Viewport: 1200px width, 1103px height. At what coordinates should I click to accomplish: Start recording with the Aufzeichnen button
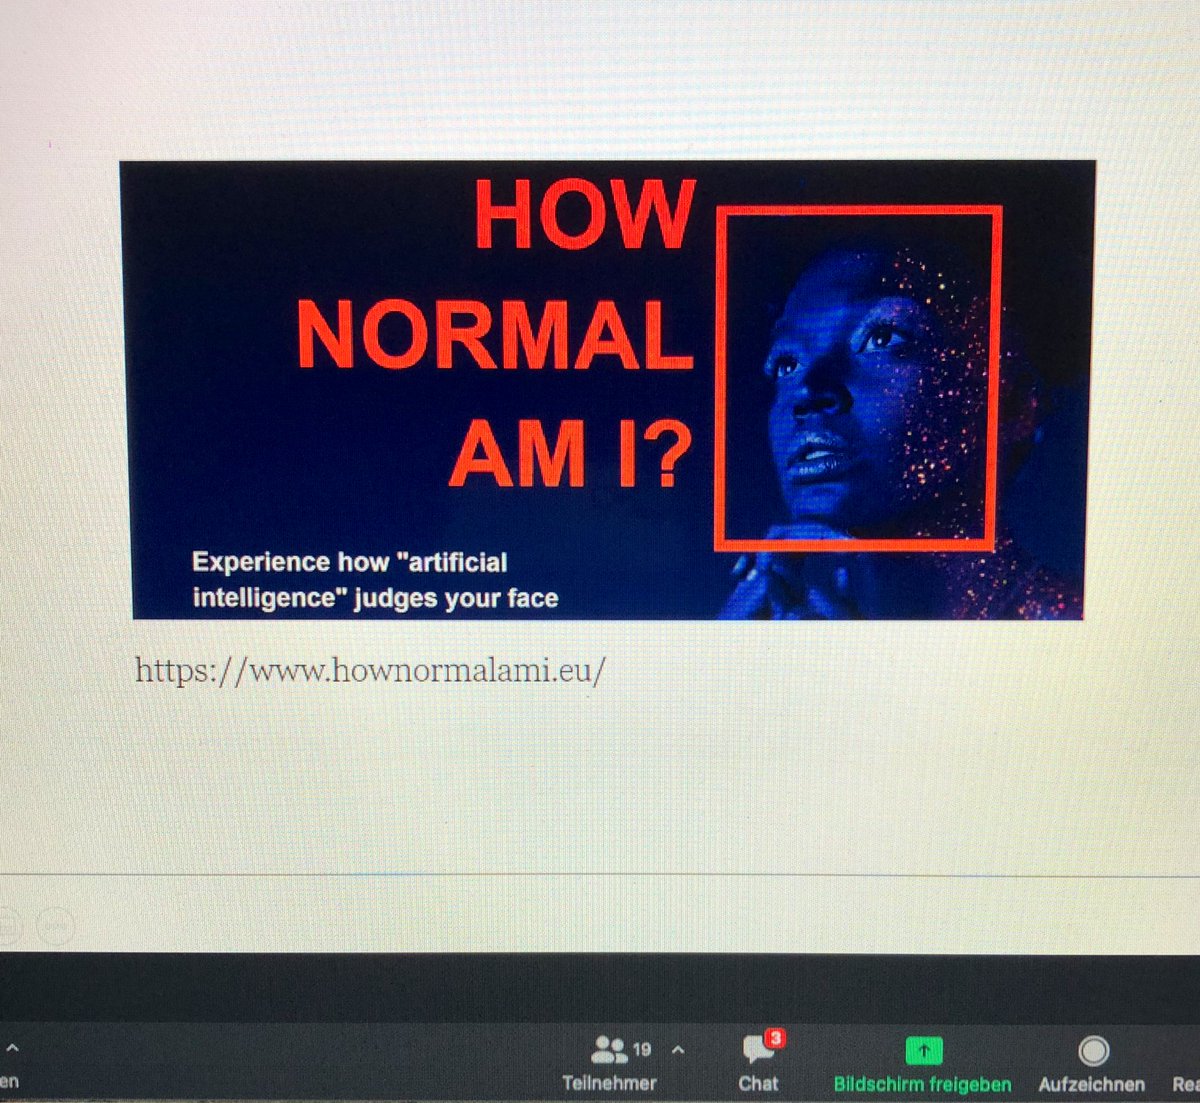1091,1064
